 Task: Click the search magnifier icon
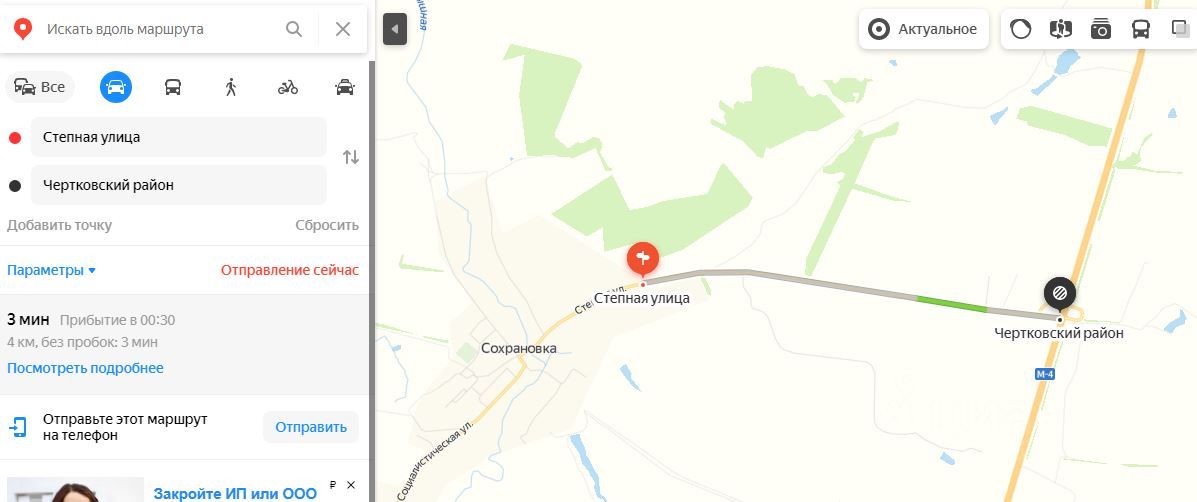coord(294,29)
